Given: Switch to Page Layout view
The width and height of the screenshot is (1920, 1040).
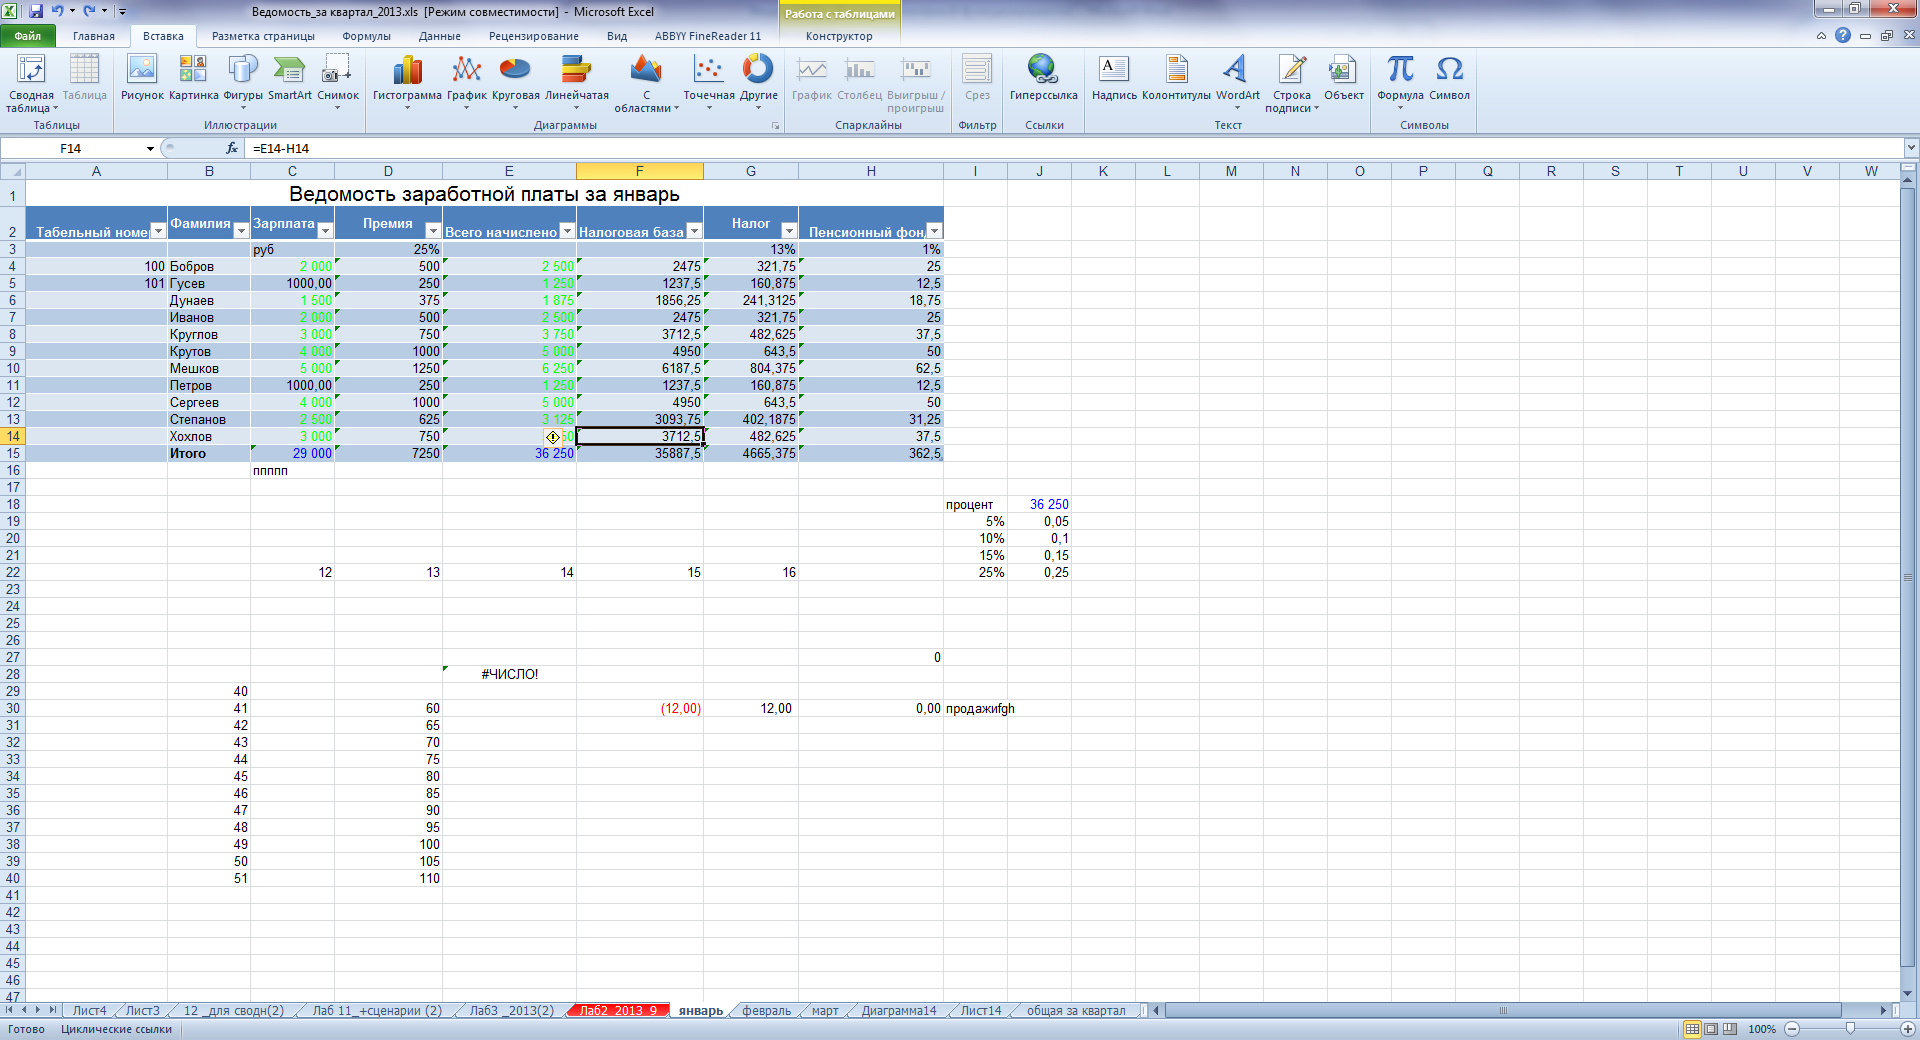Looking at the screenshot, I should [1711, 1029].
